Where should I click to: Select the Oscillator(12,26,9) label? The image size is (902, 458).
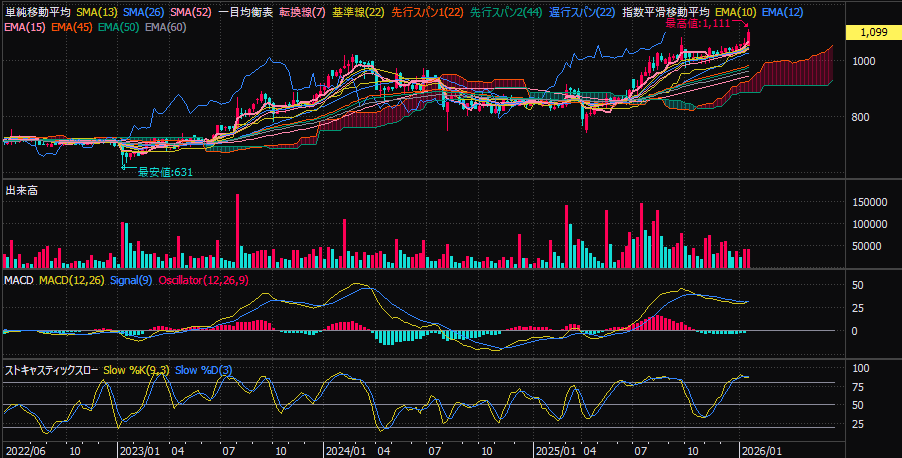pyautogui.click(x=204, y=280)
